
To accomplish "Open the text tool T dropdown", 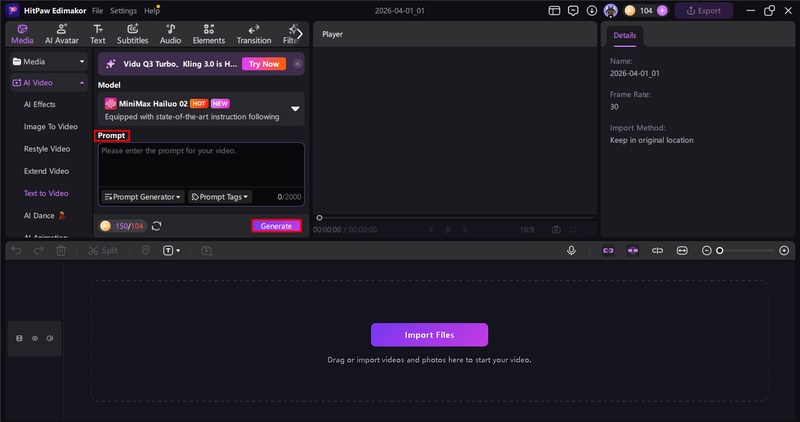I will click(171, 251).
